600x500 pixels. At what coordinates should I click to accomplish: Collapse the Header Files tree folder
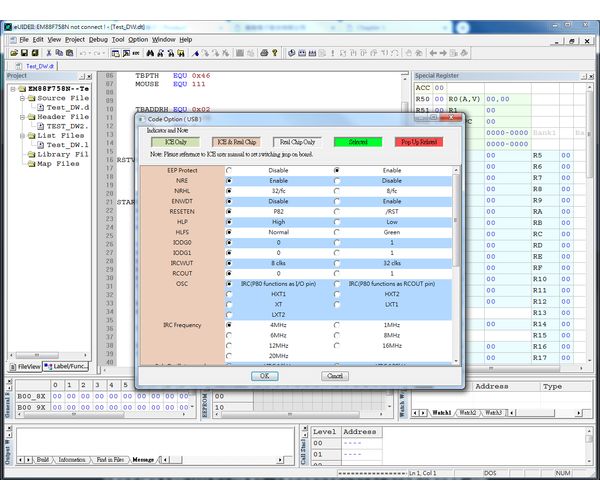22,116
